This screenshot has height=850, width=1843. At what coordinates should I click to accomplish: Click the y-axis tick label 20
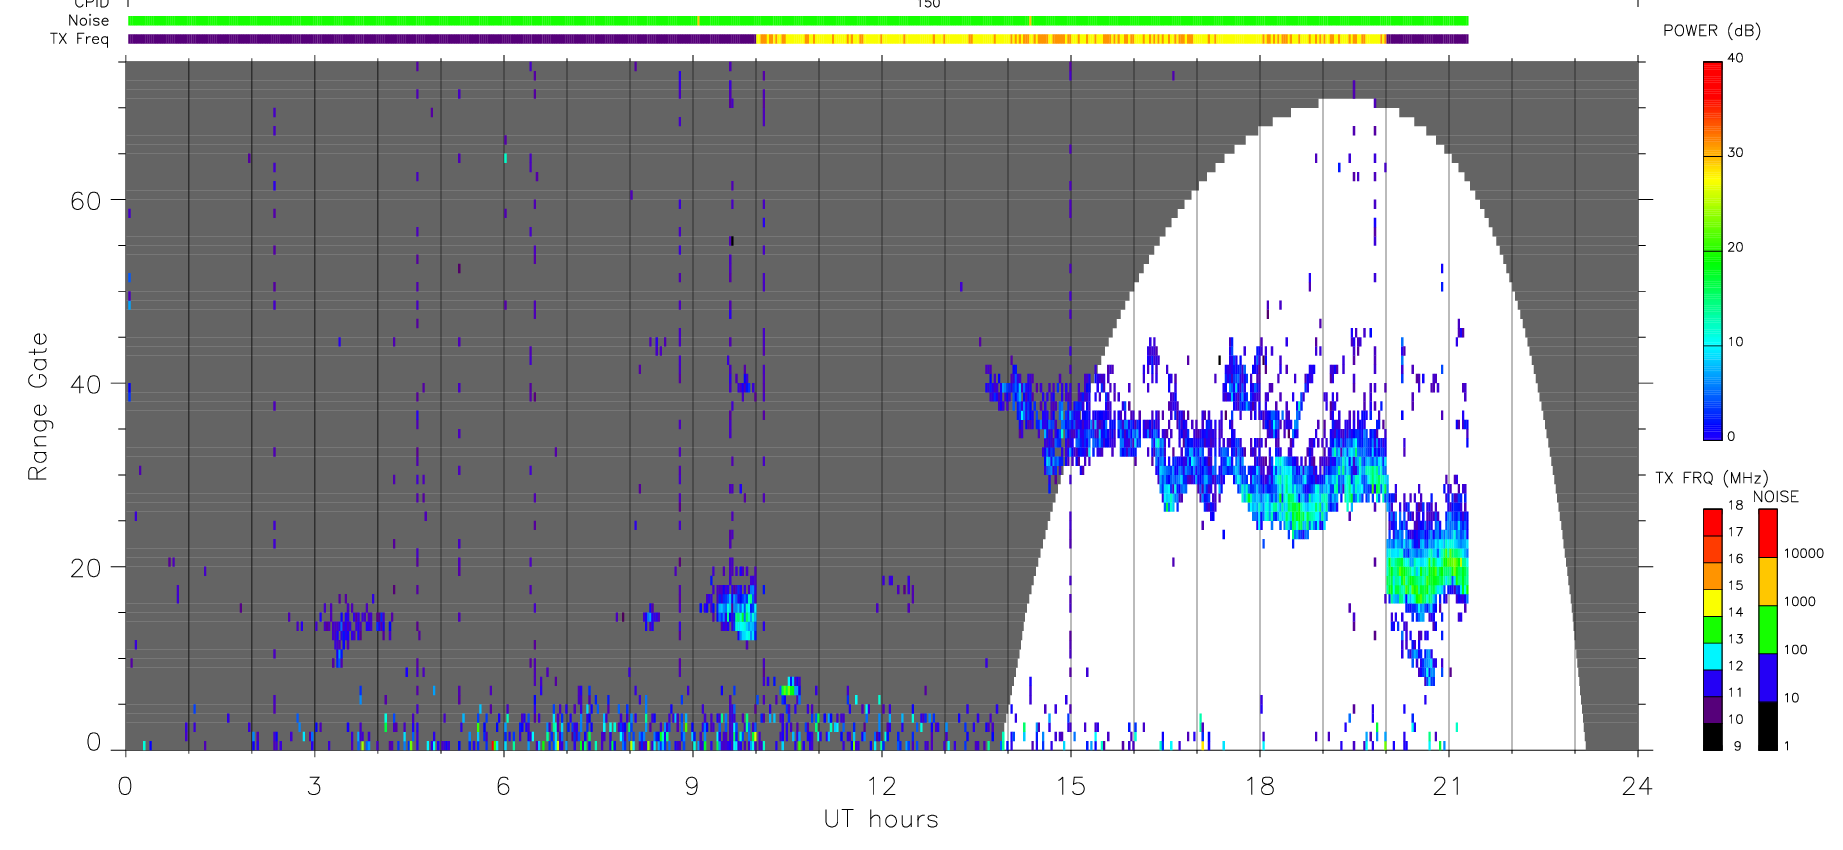[86, 568]
